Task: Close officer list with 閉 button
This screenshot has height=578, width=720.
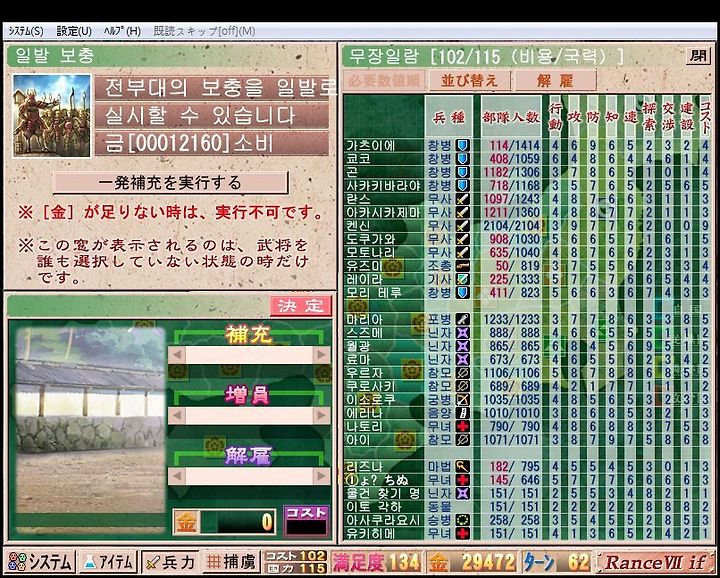Action: [698, 56]
